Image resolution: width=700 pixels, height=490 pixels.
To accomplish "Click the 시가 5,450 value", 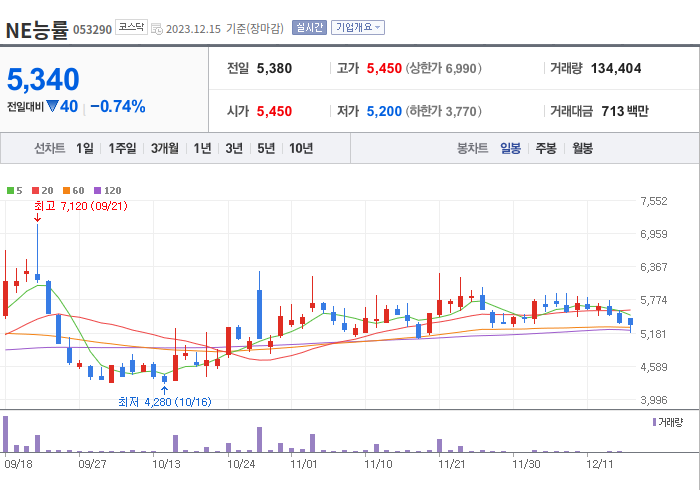I will [274, 111].
